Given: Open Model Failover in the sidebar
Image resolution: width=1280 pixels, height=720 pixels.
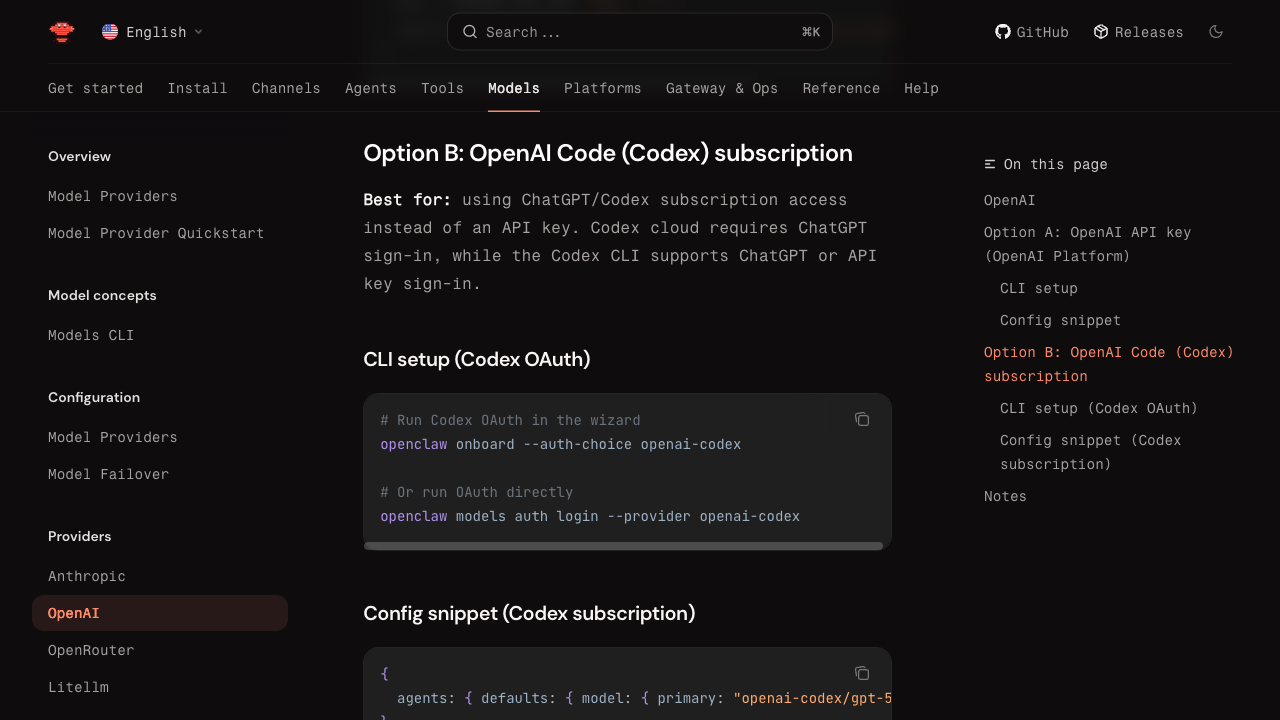Looking at the screenshot, I should coord(108,474).
